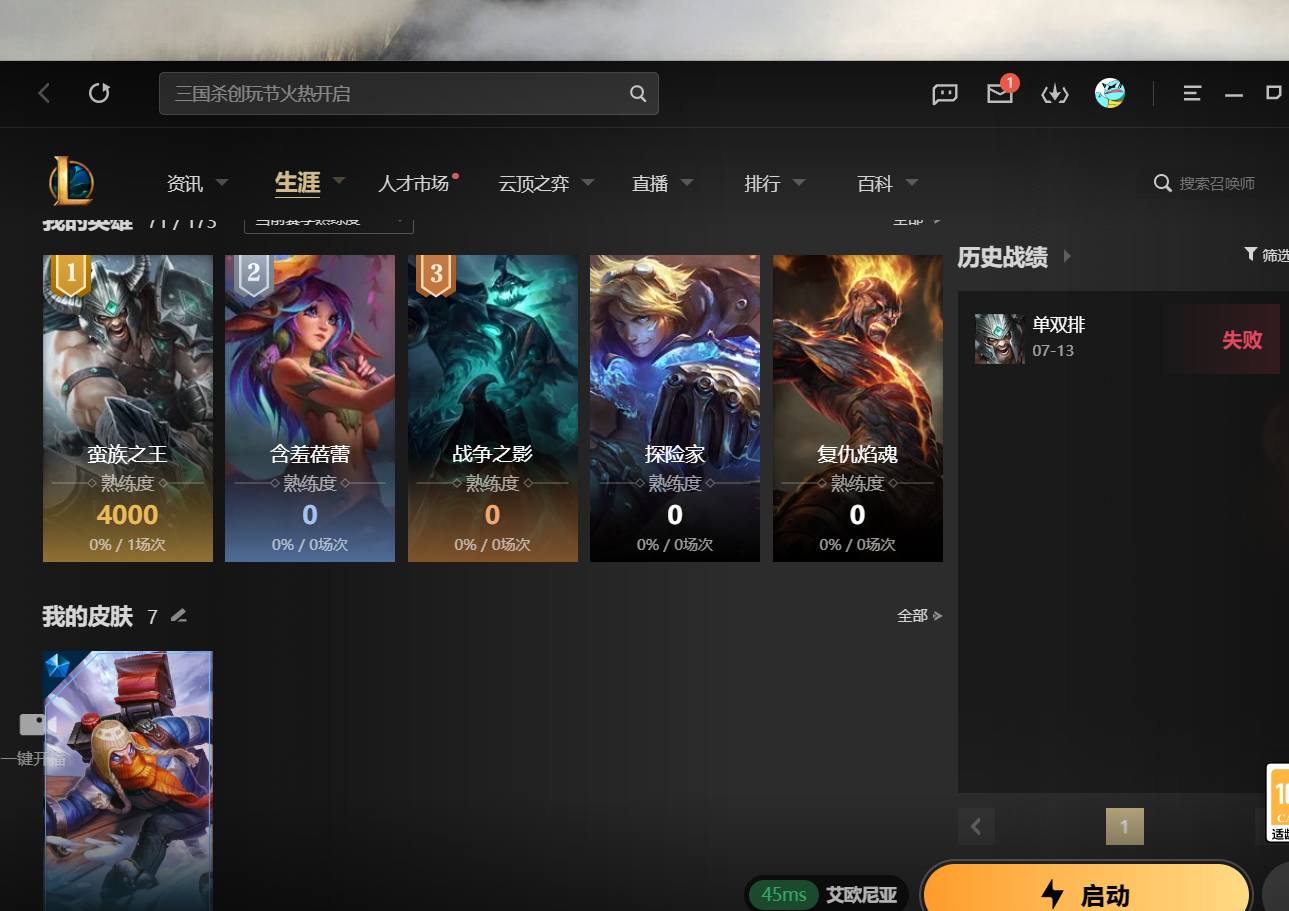Open the 战争之影 champion card
Image resolution: width=1289 pixels, height=911 pixels.
[x=493, y=408]
